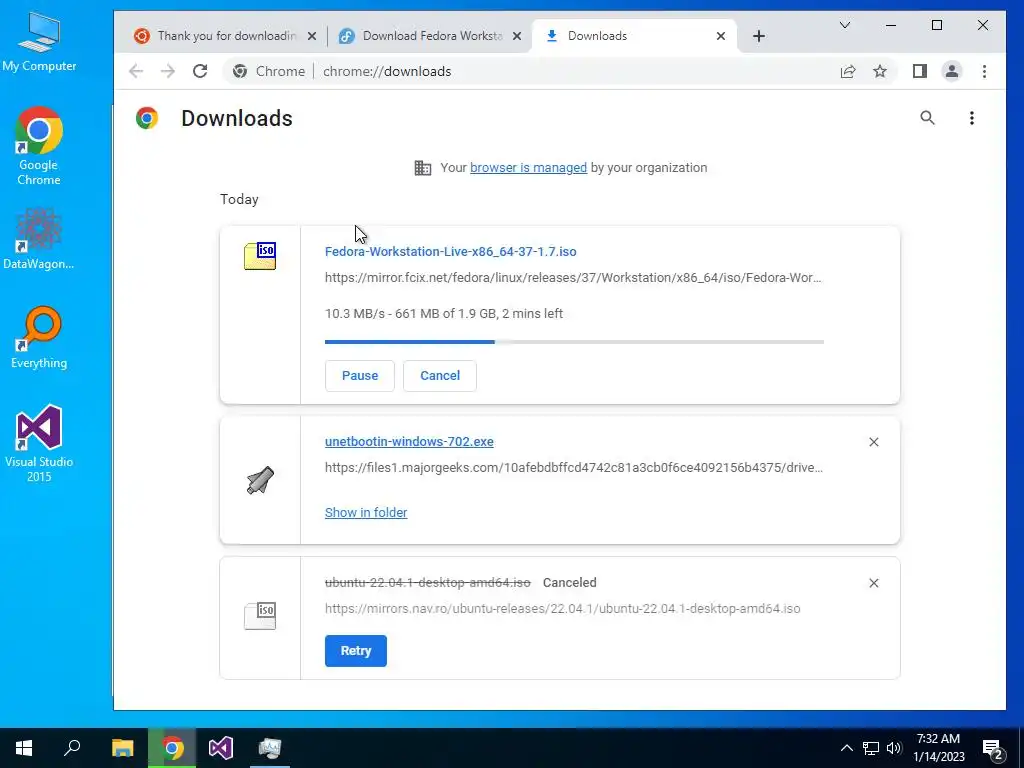The image size is (1024, 768).
Task: Click the unetbootin rocket file icon
Action: 260,481
